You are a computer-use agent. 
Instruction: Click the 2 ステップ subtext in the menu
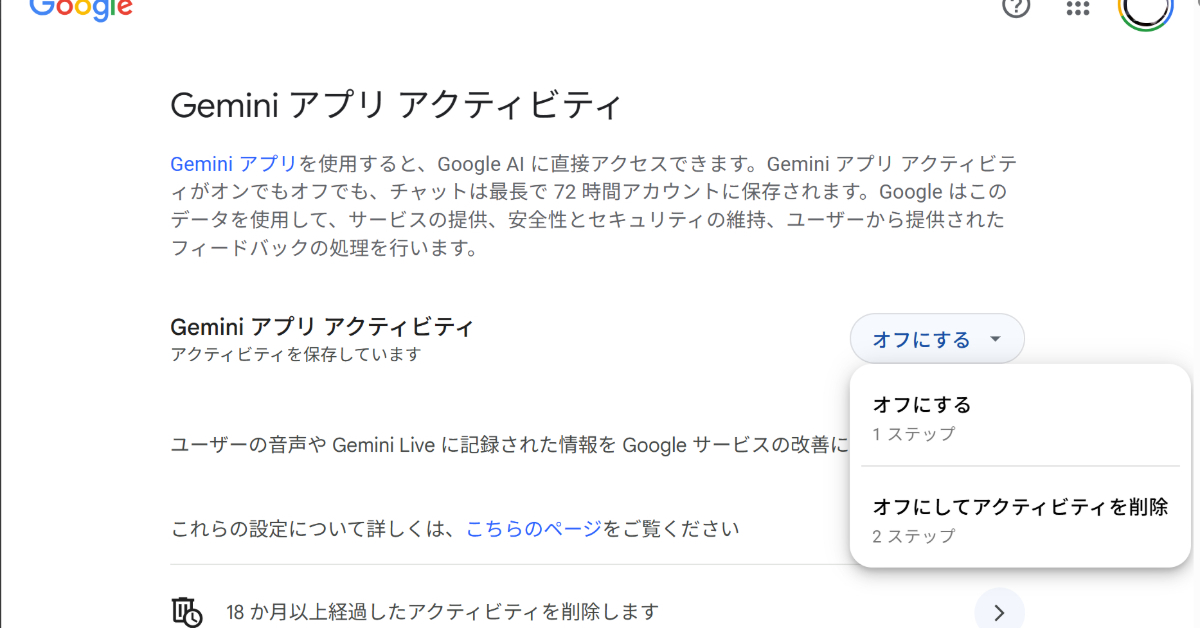coord(913,537)
